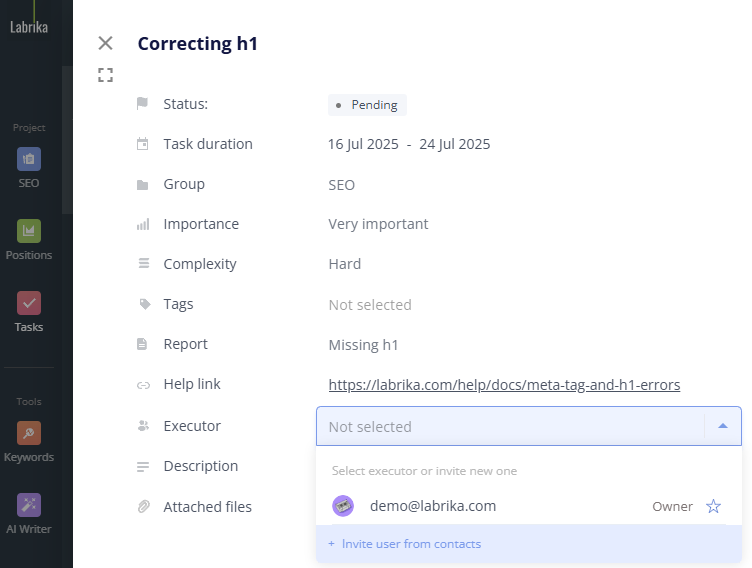The height and width of the screenshot is (568, 752).
Task: Open the SEO section in sidebar
Action: click(x=28, y=167)
